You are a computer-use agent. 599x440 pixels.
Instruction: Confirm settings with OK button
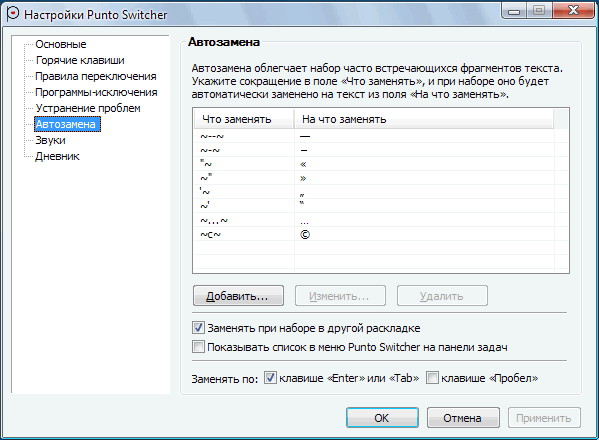pyautogui.click(x=382, y=418)
